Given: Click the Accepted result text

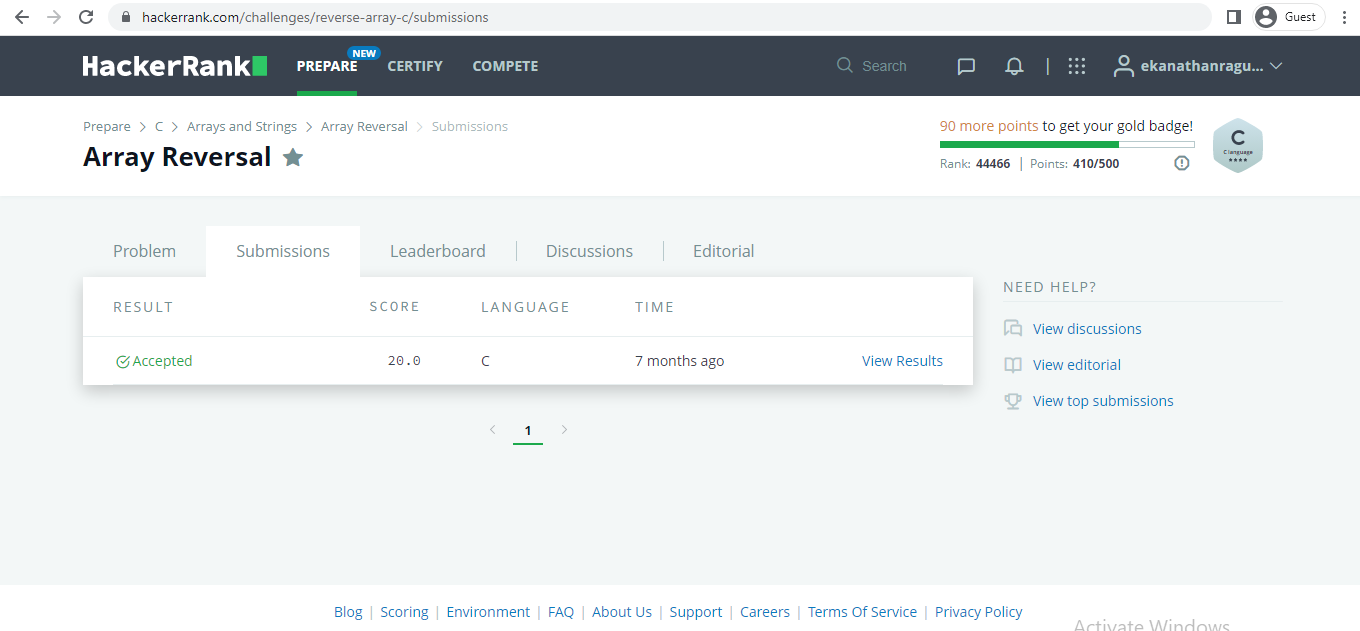Looking at the screenshot, I should pos(162,361).
